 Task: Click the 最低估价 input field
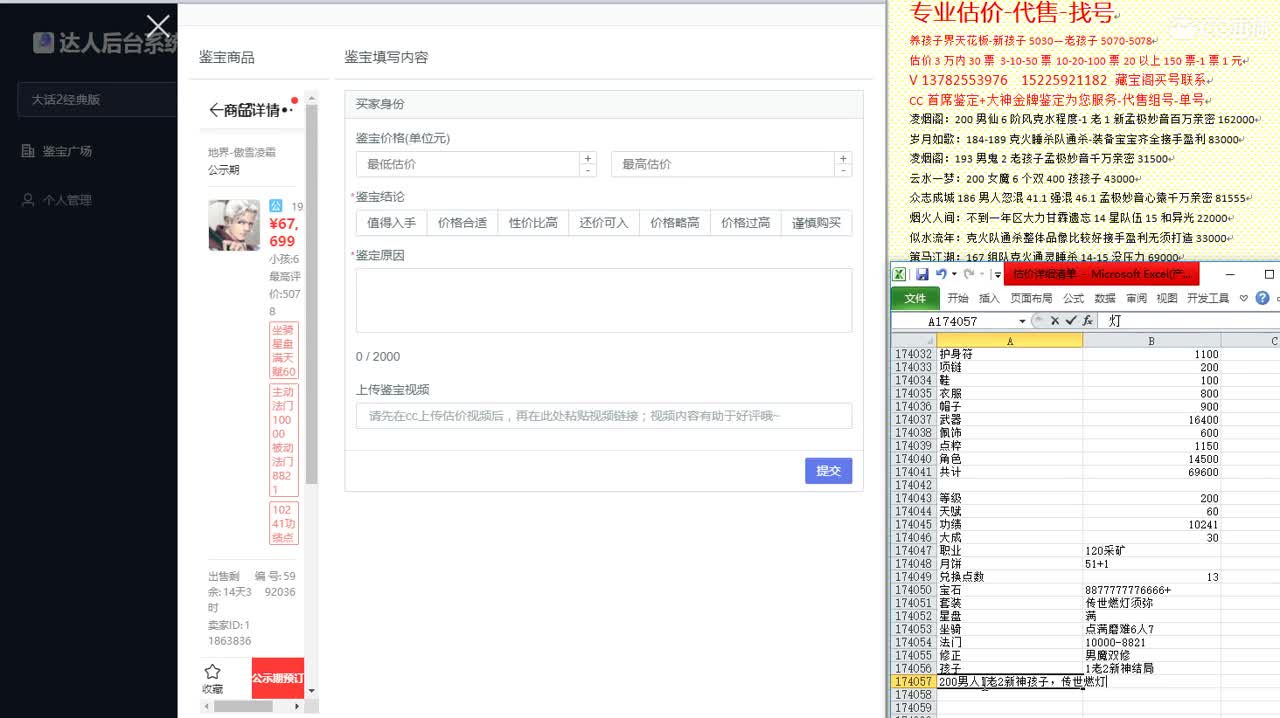[x=468, y=164]
